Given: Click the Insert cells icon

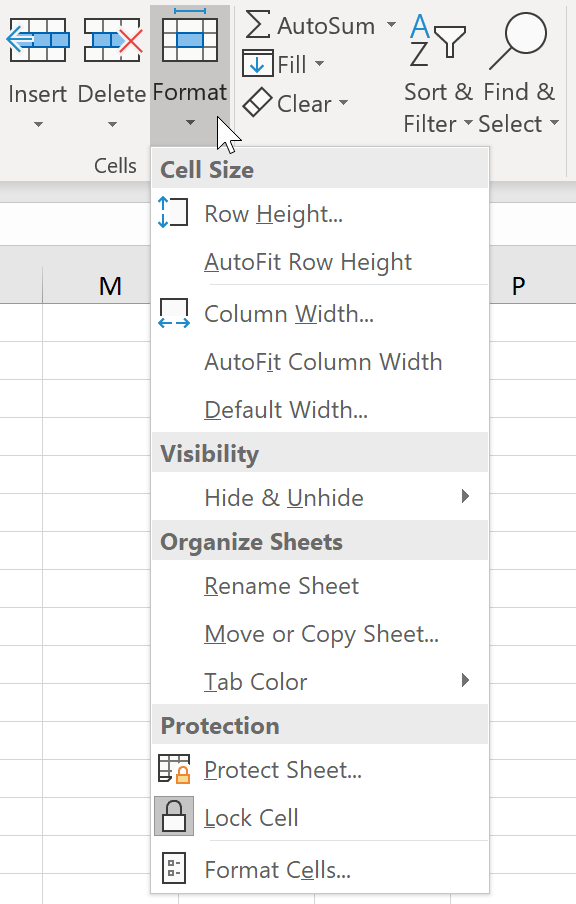Looking at the screenshot, I should [38, 40].
